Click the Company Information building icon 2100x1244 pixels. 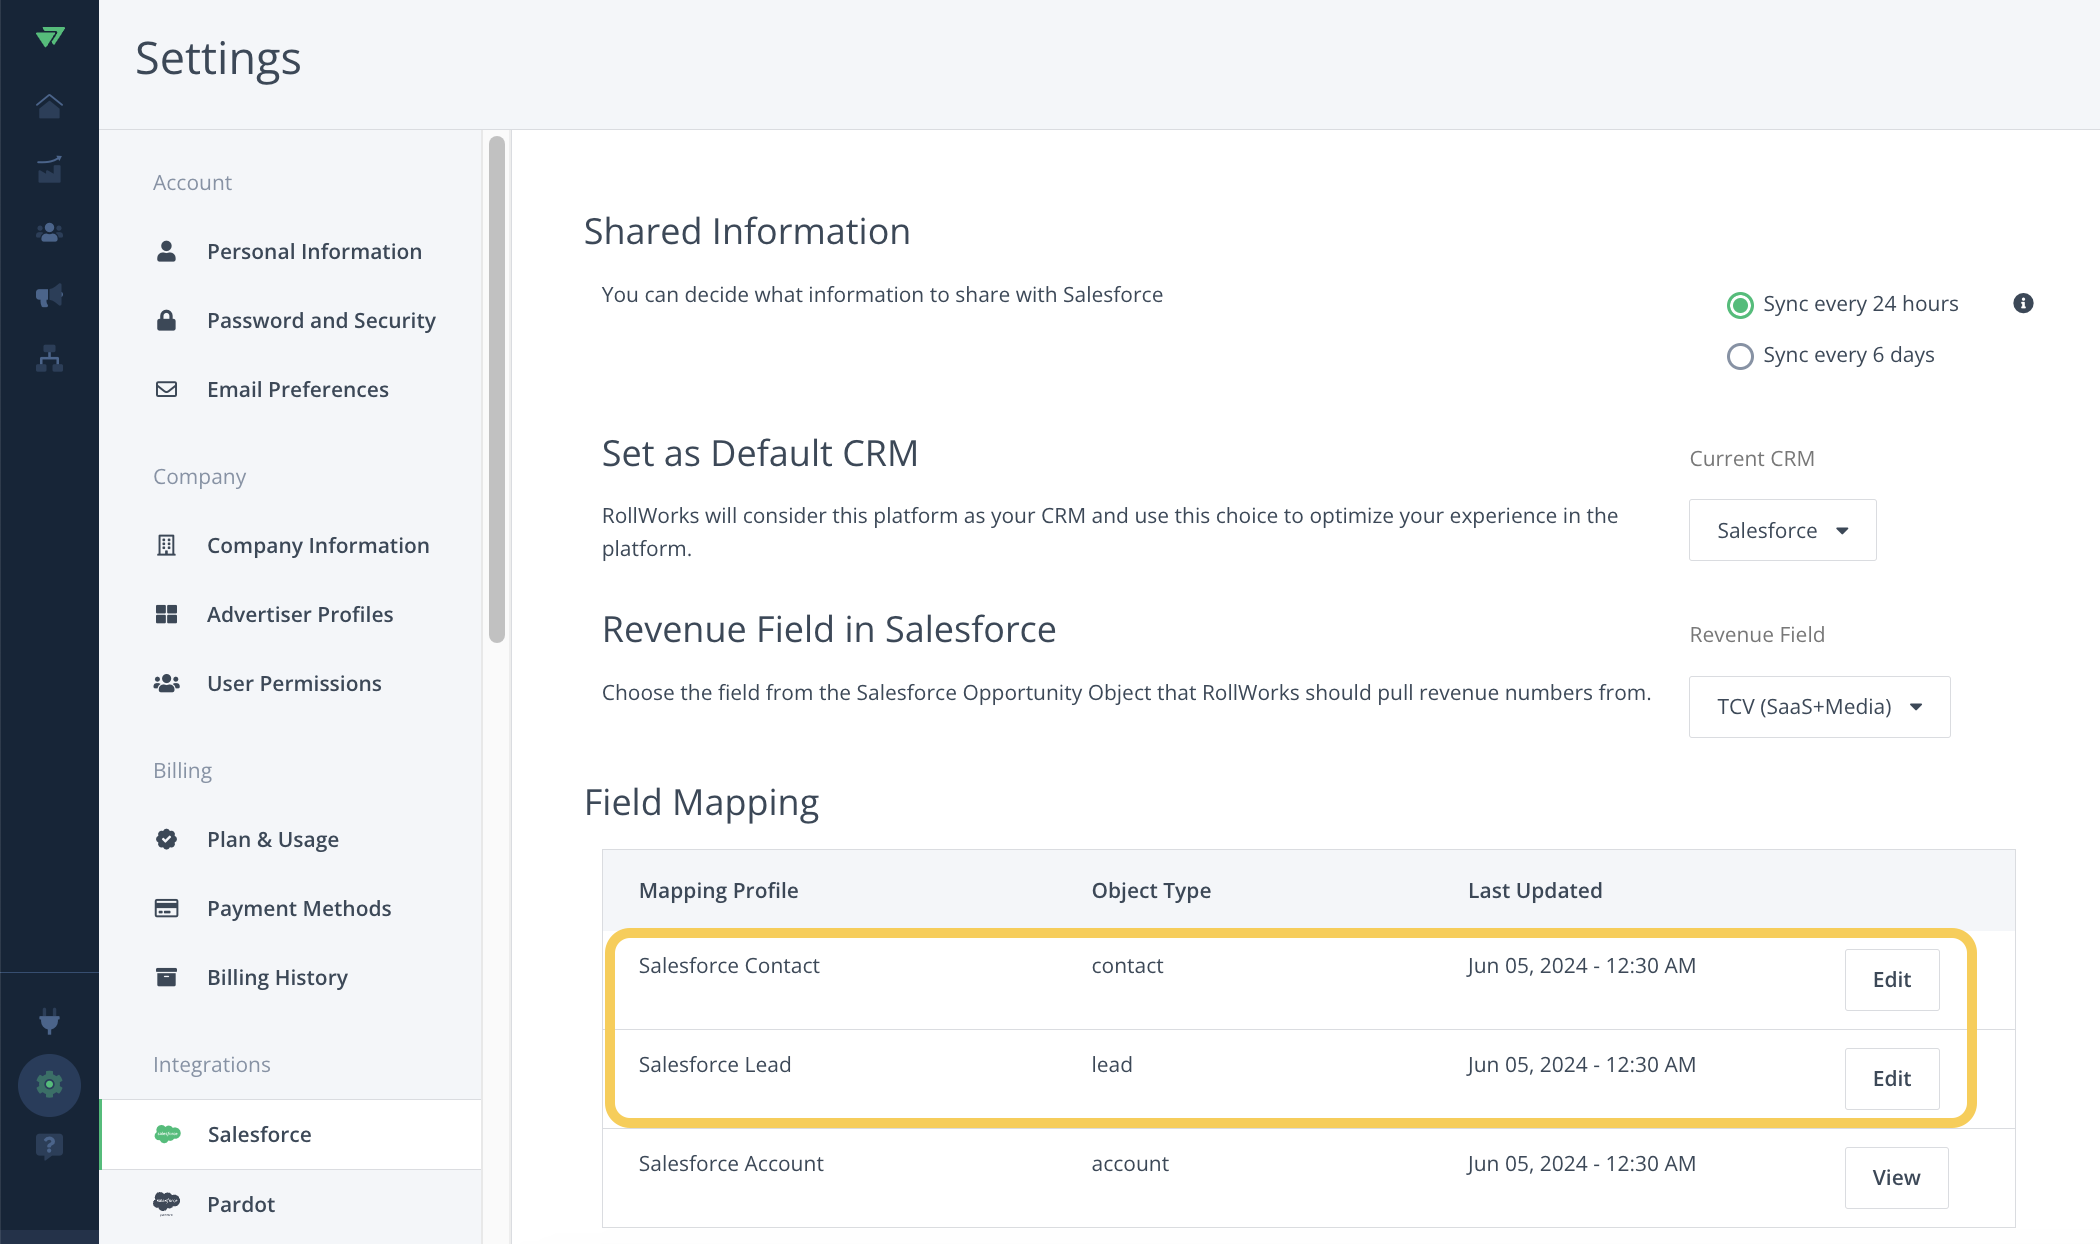[166, 545]
